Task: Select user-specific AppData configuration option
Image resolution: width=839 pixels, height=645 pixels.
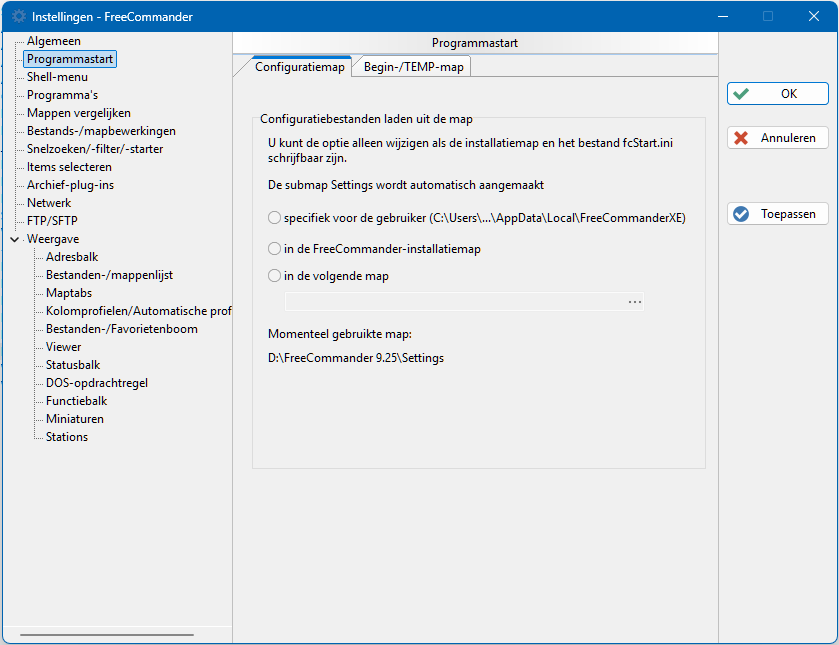Action: click(274, 218)
